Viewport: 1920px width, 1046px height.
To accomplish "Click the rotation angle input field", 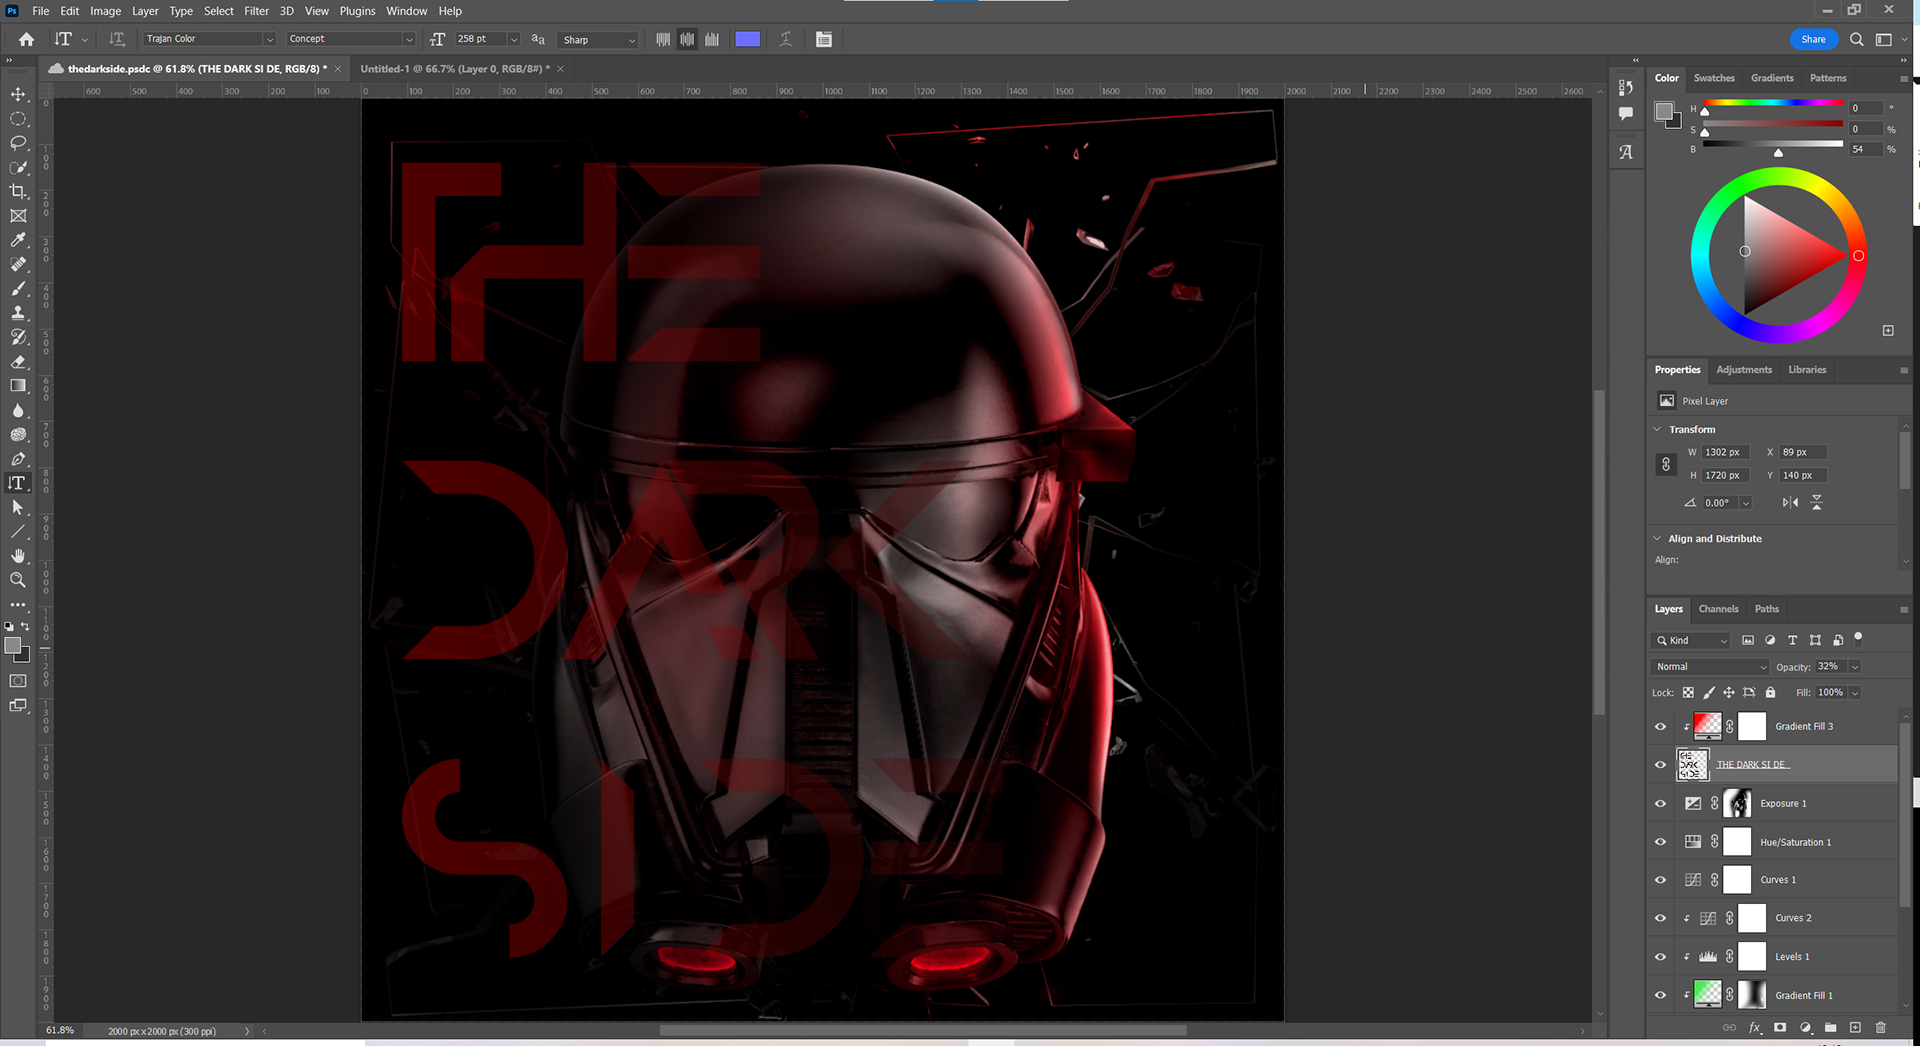I will click(x=1720, y=503).
